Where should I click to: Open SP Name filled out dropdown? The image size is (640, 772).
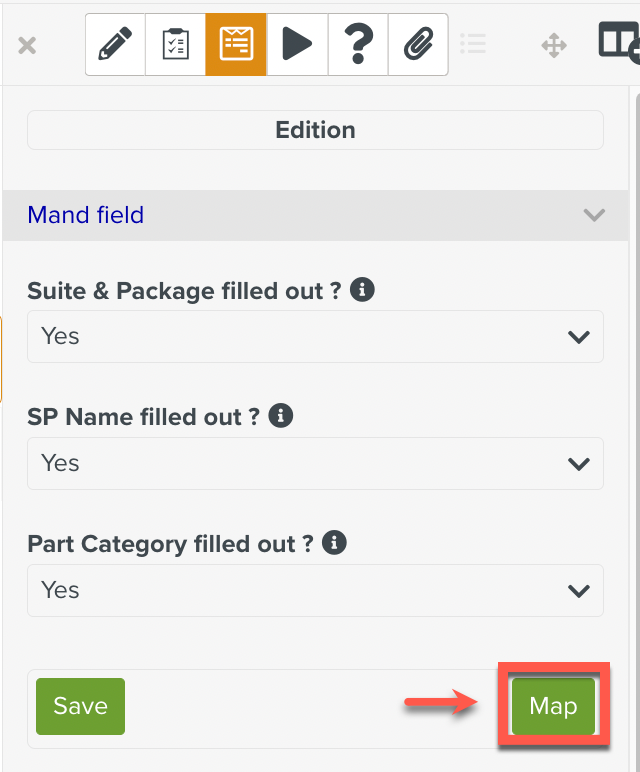[x=315, y=463]
